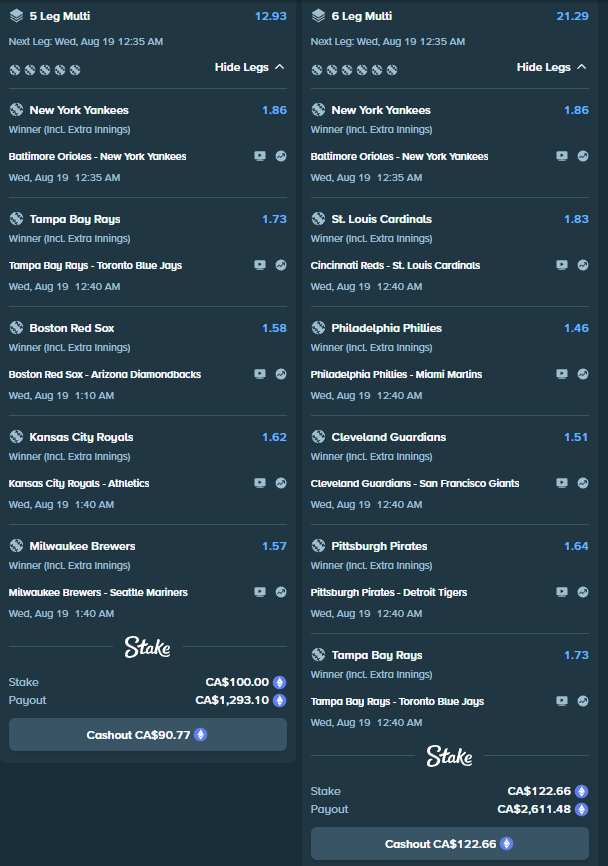Click the 1.57 odds for Milwaukee Brewers
The width and height of the screenshot is (608, 866).
click(x=274, y=546)
